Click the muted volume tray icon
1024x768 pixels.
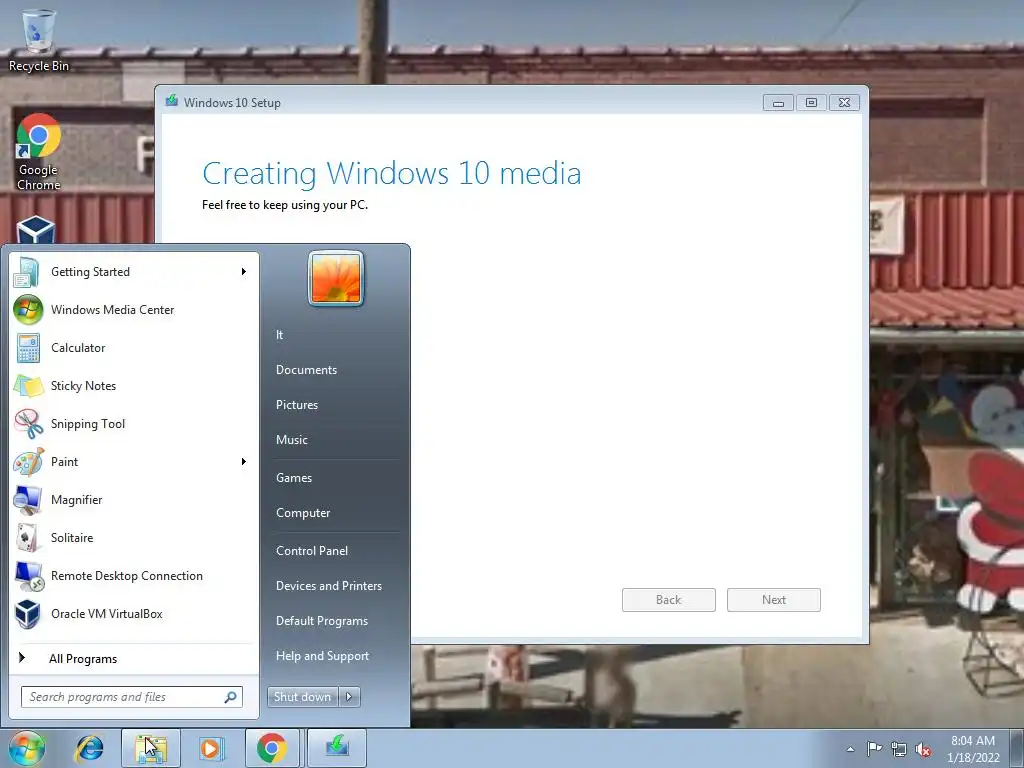point(923,750)
